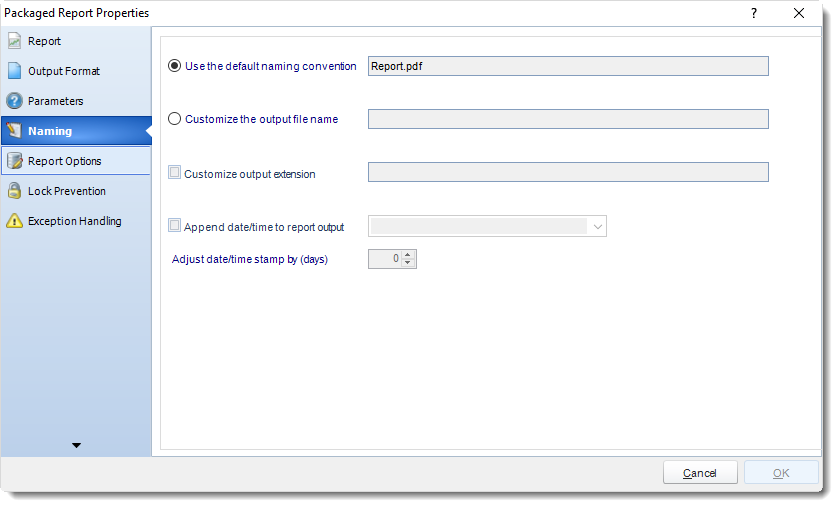Click the Naming pencil icon

coord(14,130)
